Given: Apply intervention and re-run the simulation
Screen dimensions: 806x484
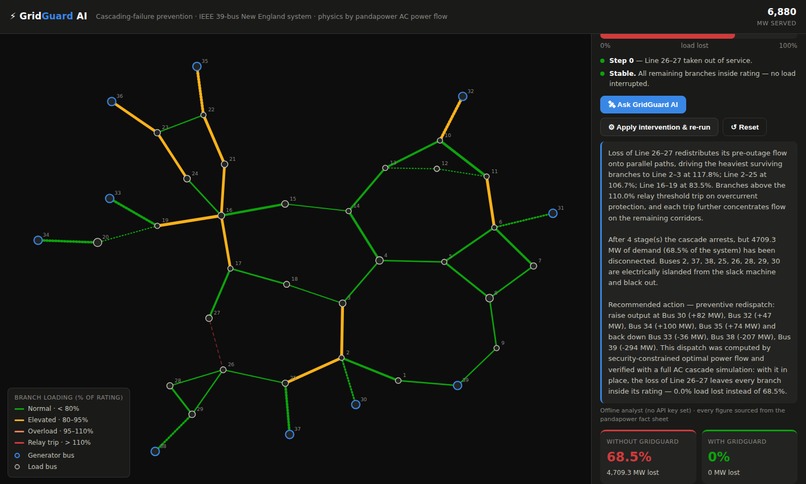Looking at the screenshot, I should coord(659,127).
